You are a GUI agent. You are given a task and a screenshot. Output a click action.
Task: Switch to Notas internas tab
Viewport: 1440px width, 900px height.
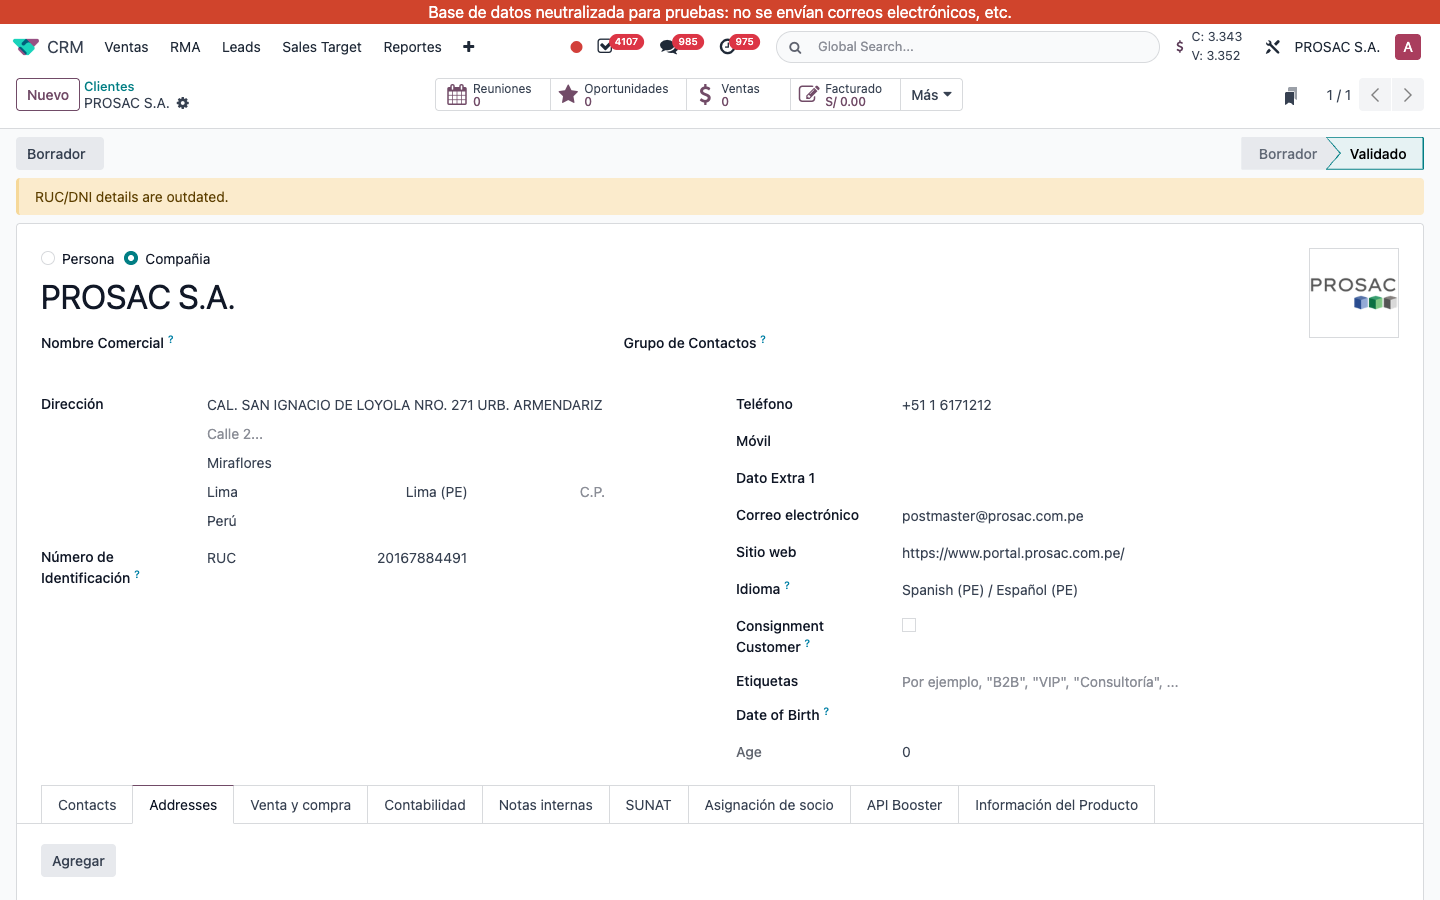pyautogui.click(x=545, y=805)
